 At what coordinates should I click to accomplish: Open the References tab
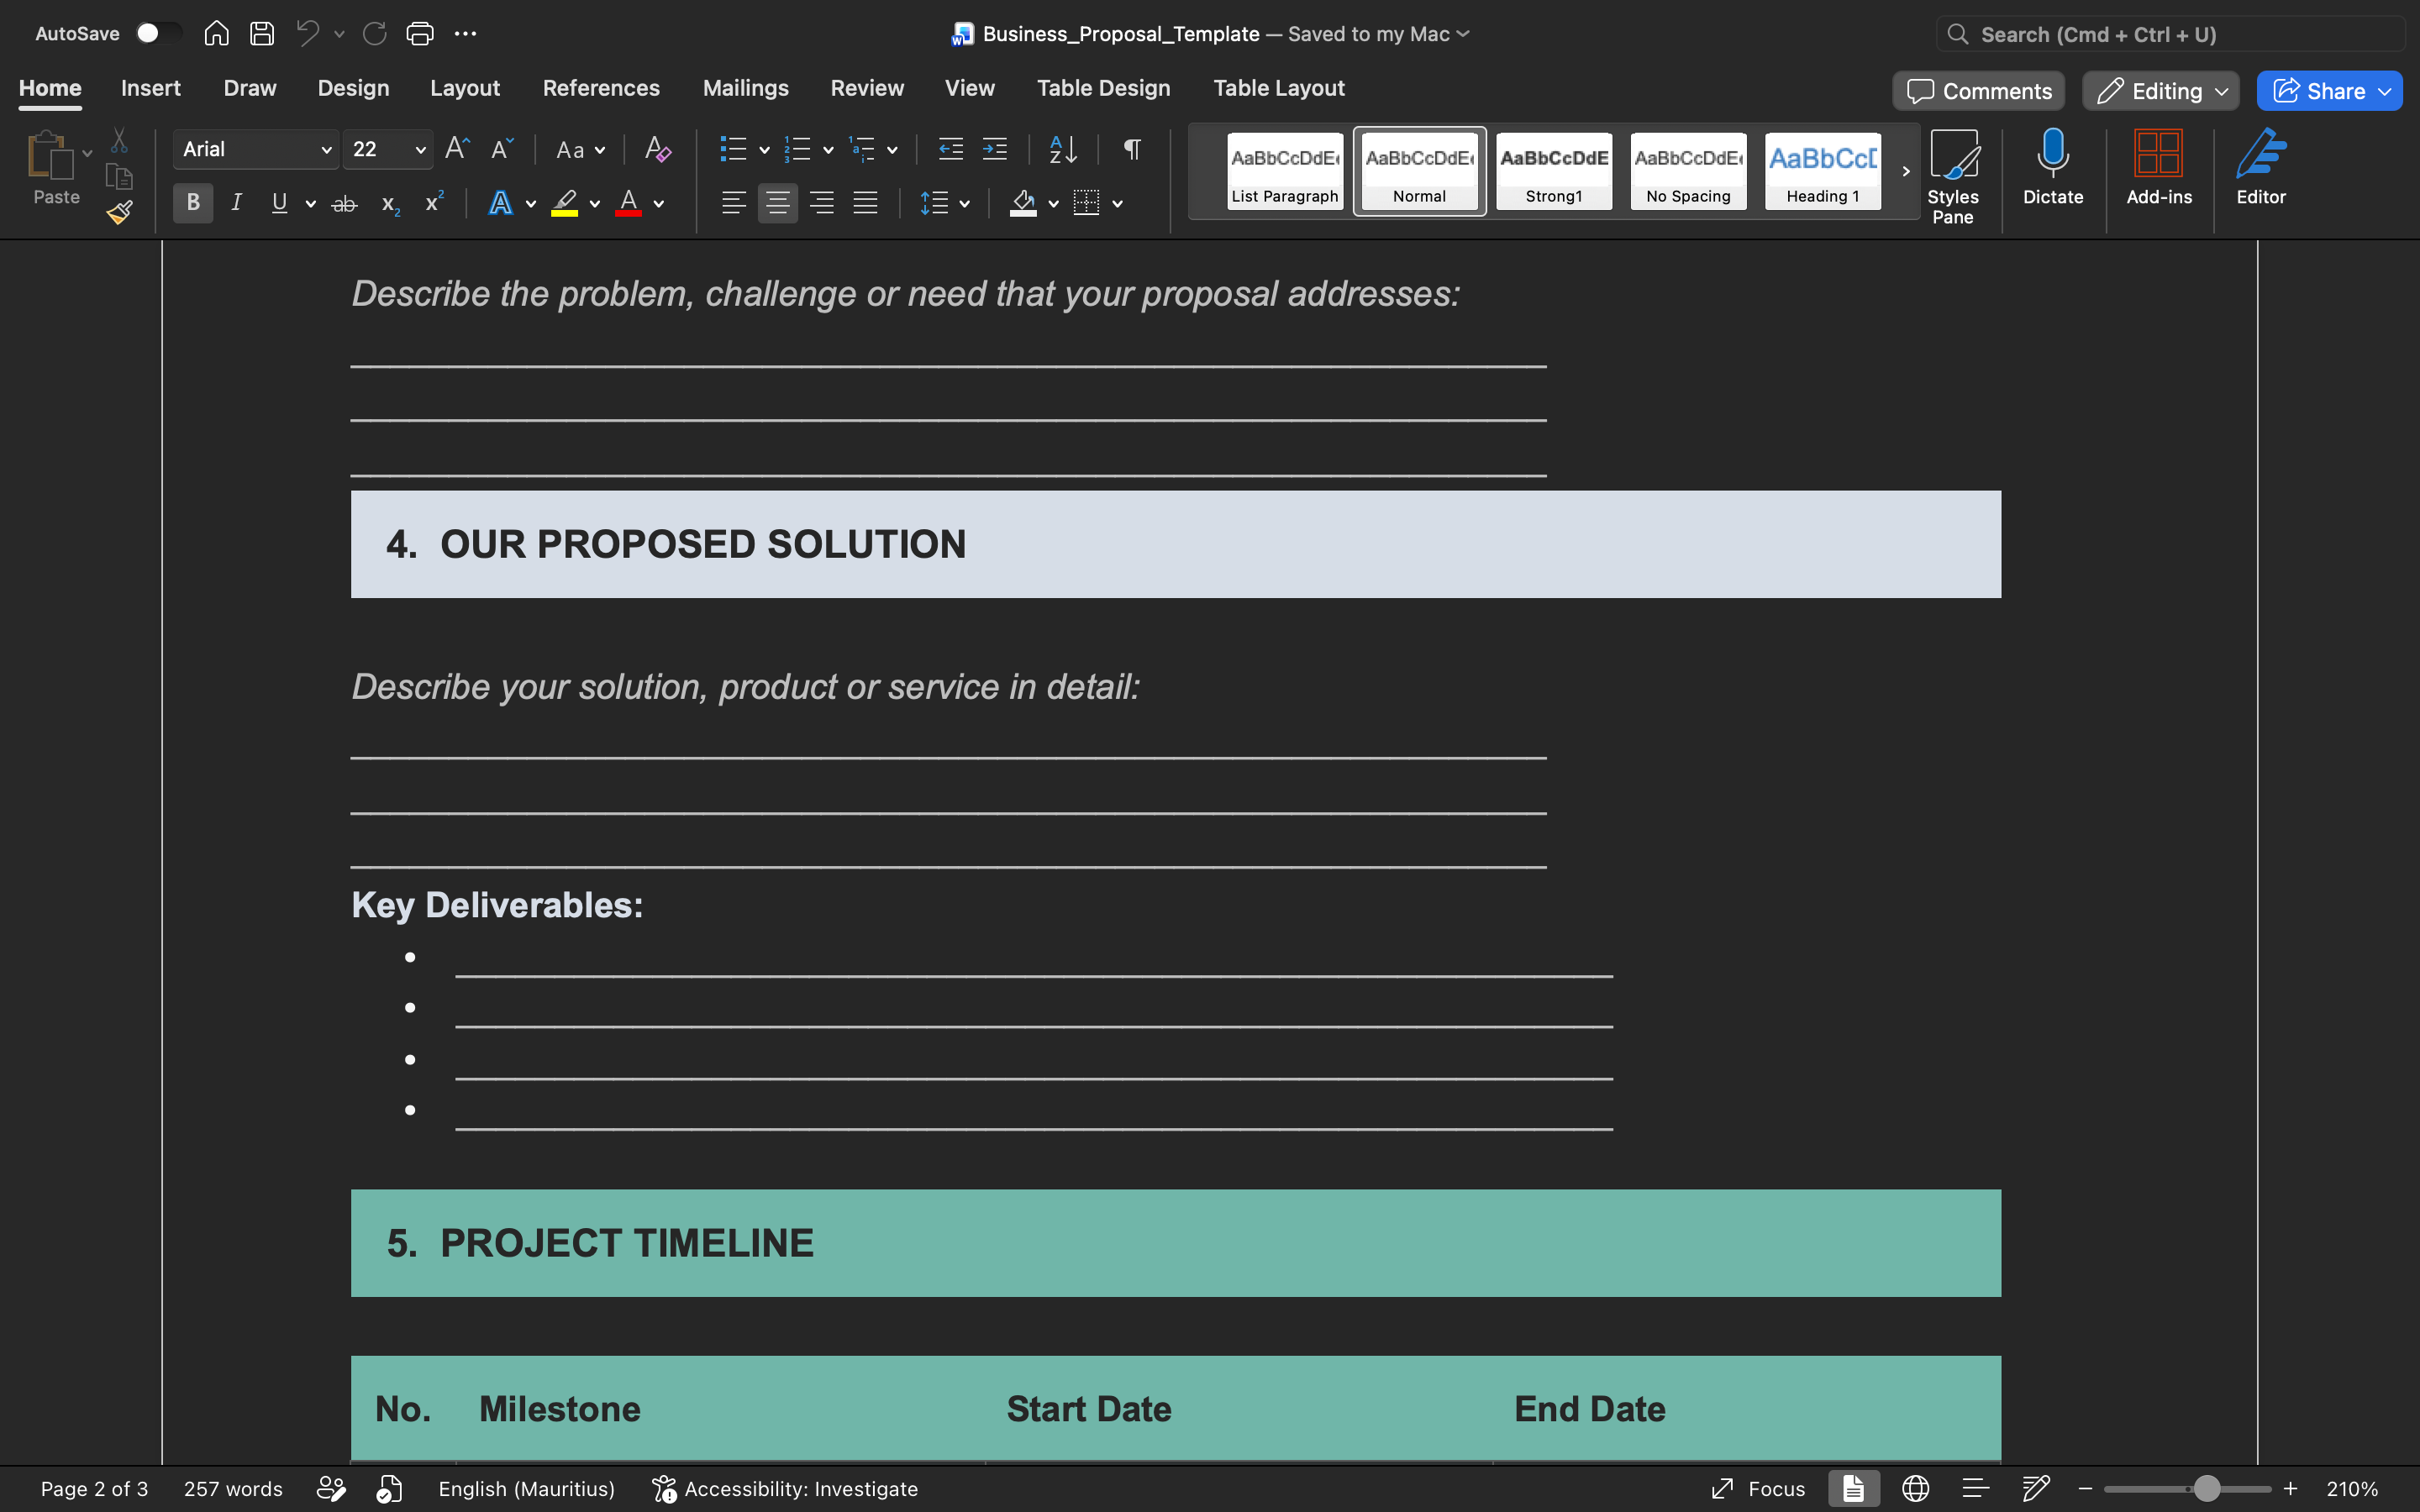tap(601, 88)
